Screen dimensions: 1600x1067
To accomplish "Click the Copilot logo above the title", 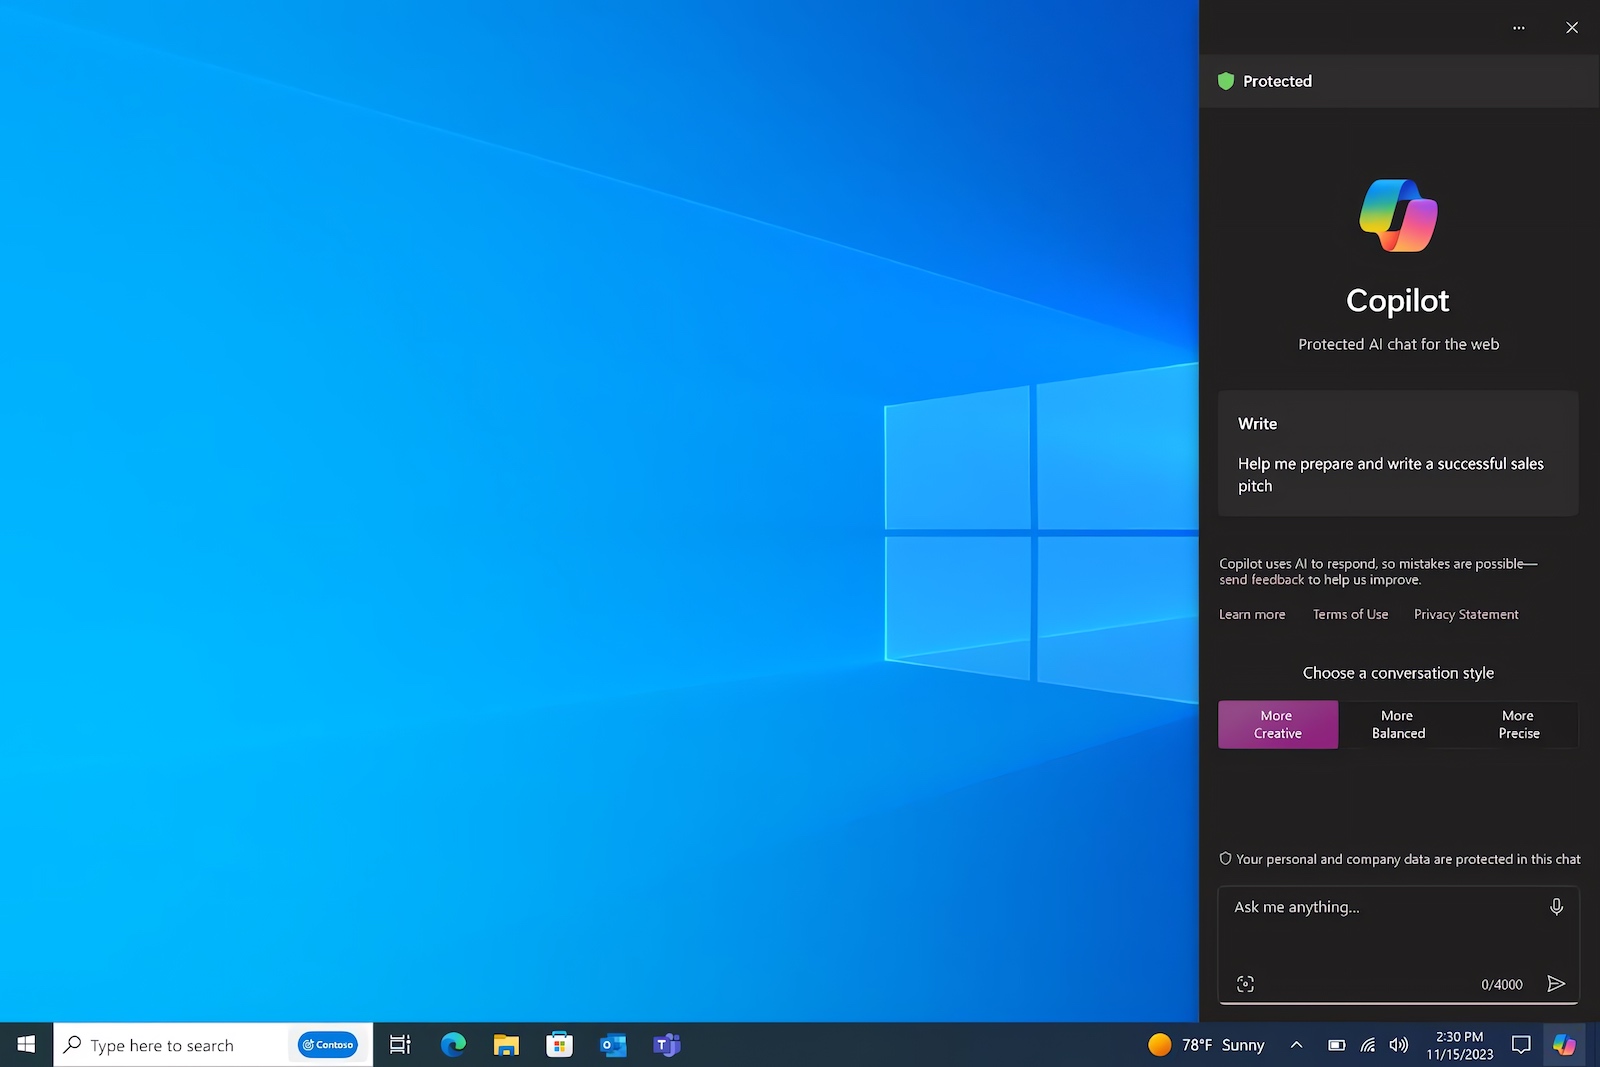I will coord(1397,214).
